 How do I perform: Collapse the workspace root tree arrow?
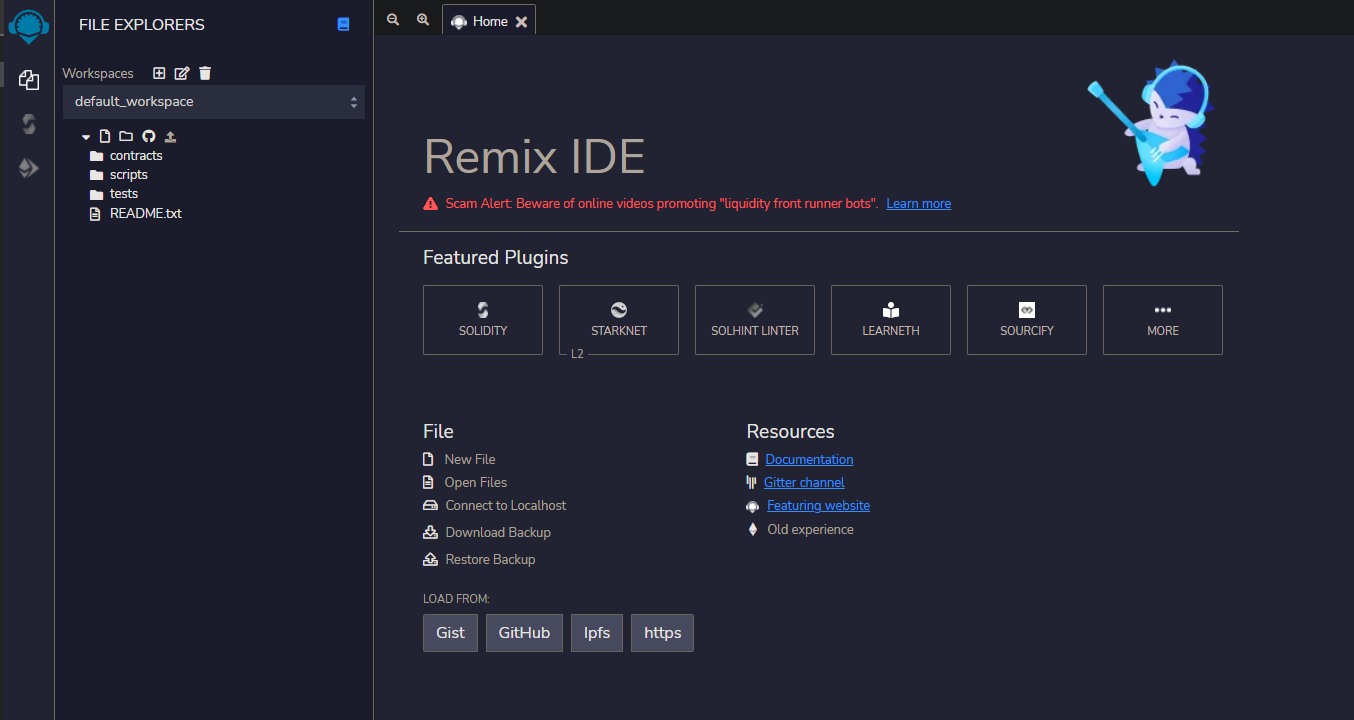click(86, 137)
